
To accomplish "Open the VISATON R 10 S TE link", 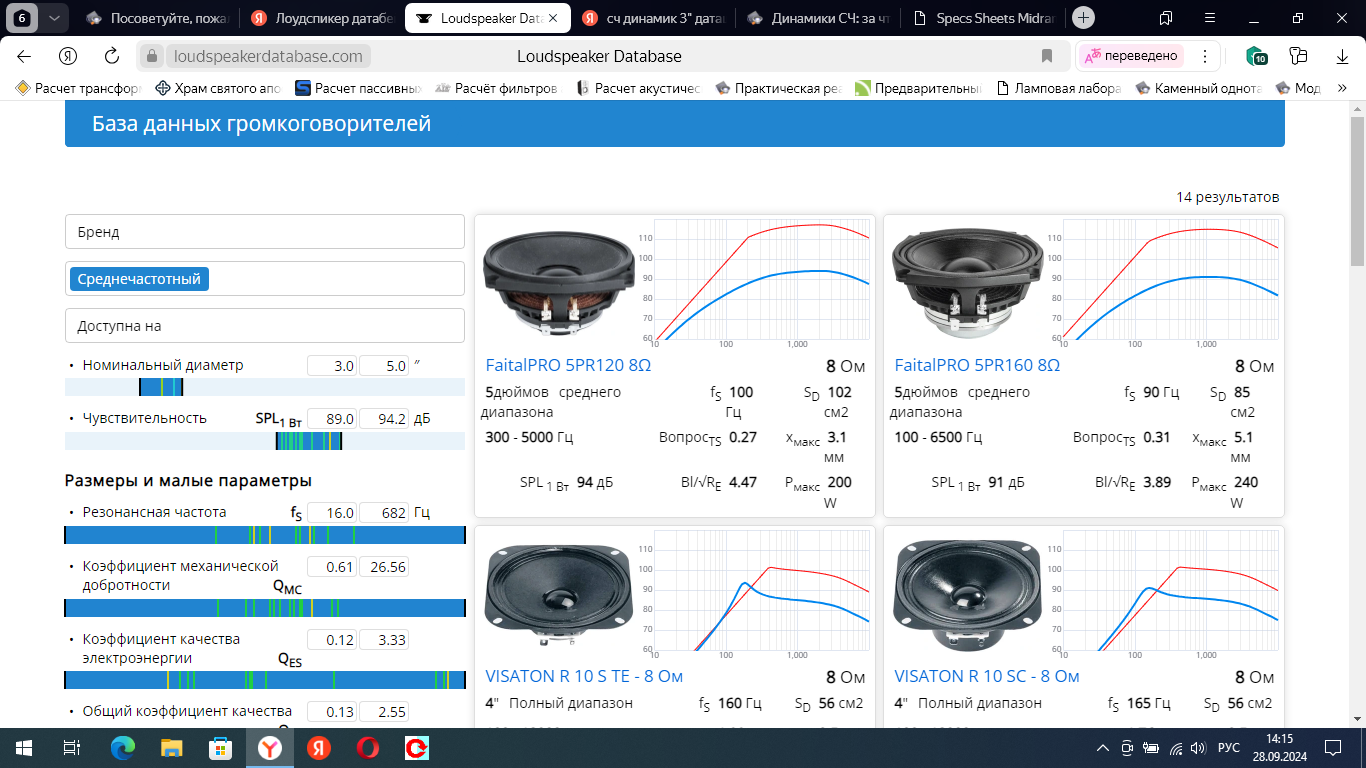I will click(584, 676).
